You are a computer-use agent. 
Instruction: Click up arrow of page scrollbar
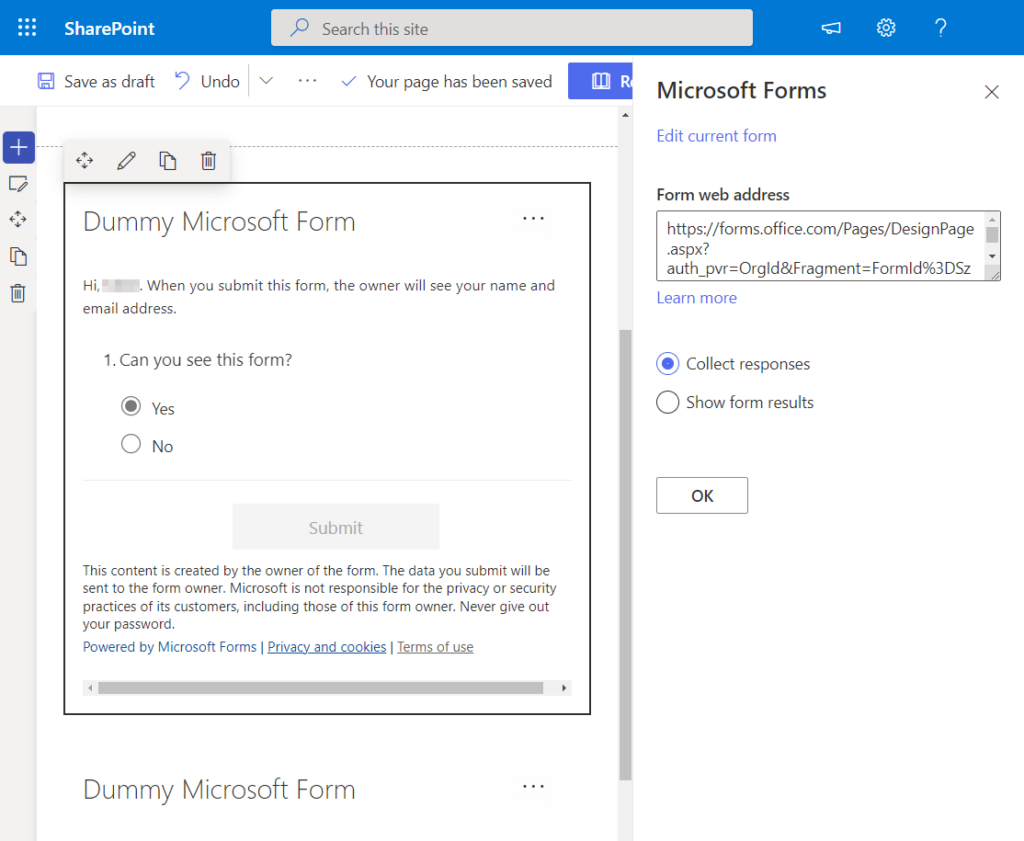(x=626, y=116)
